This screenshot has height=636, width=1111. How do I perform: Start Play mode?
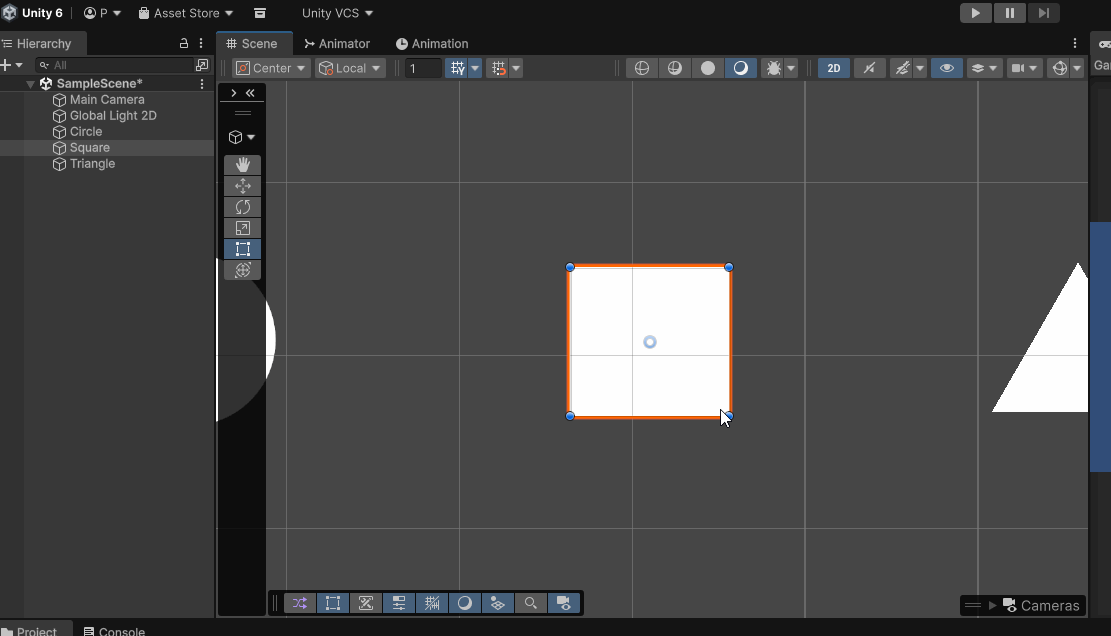pos(976,13)
